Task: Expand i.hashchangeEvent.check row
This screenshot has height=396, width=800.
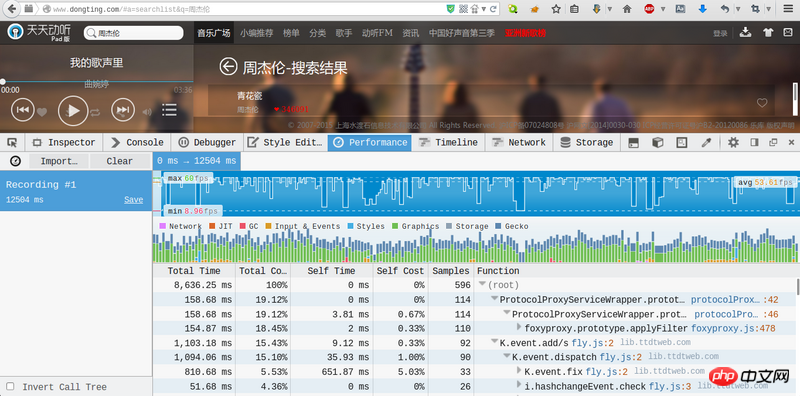Action: pos(519,385)
